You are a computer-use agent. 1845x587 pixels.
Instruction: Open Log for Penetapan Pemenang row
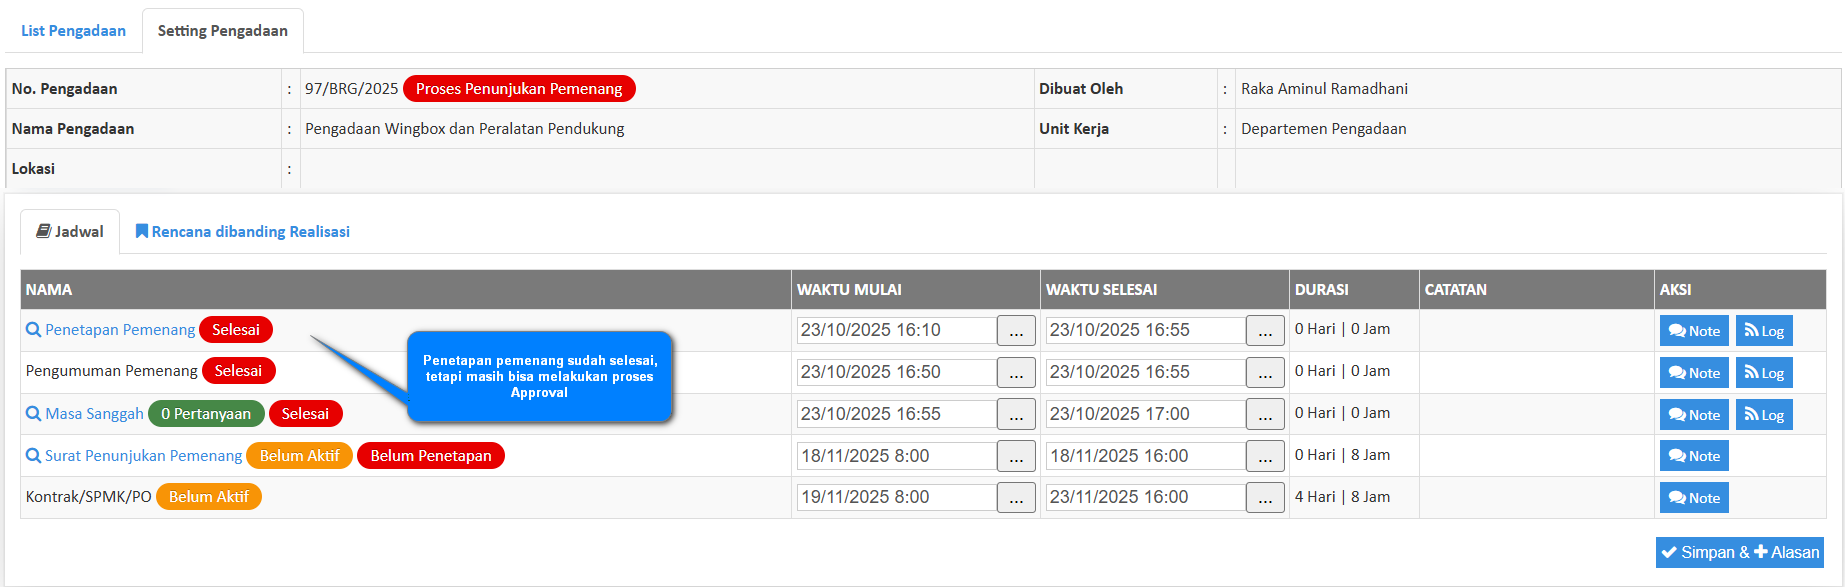point(1764,331)
